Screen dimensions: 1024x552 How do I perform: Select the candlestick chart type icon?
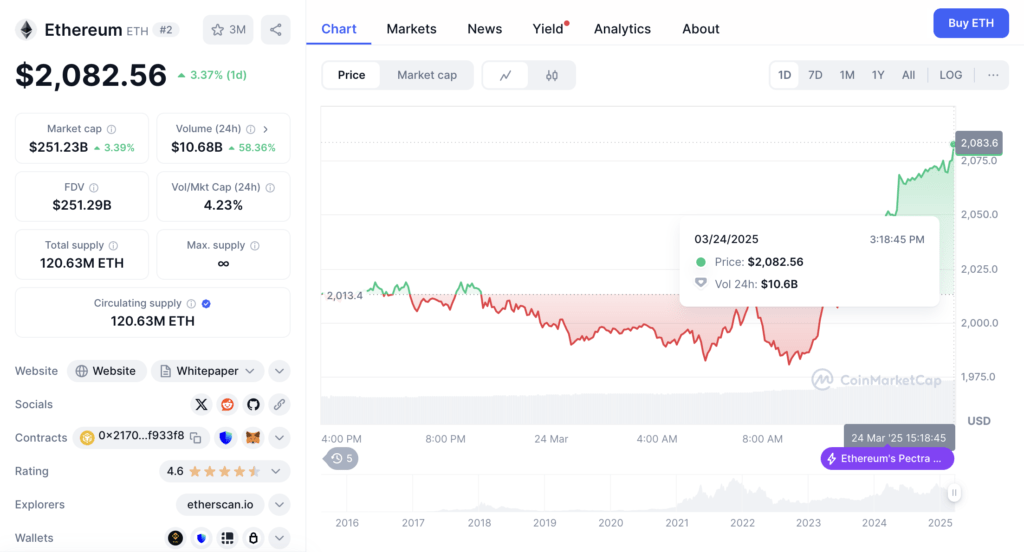pos(552,75)
